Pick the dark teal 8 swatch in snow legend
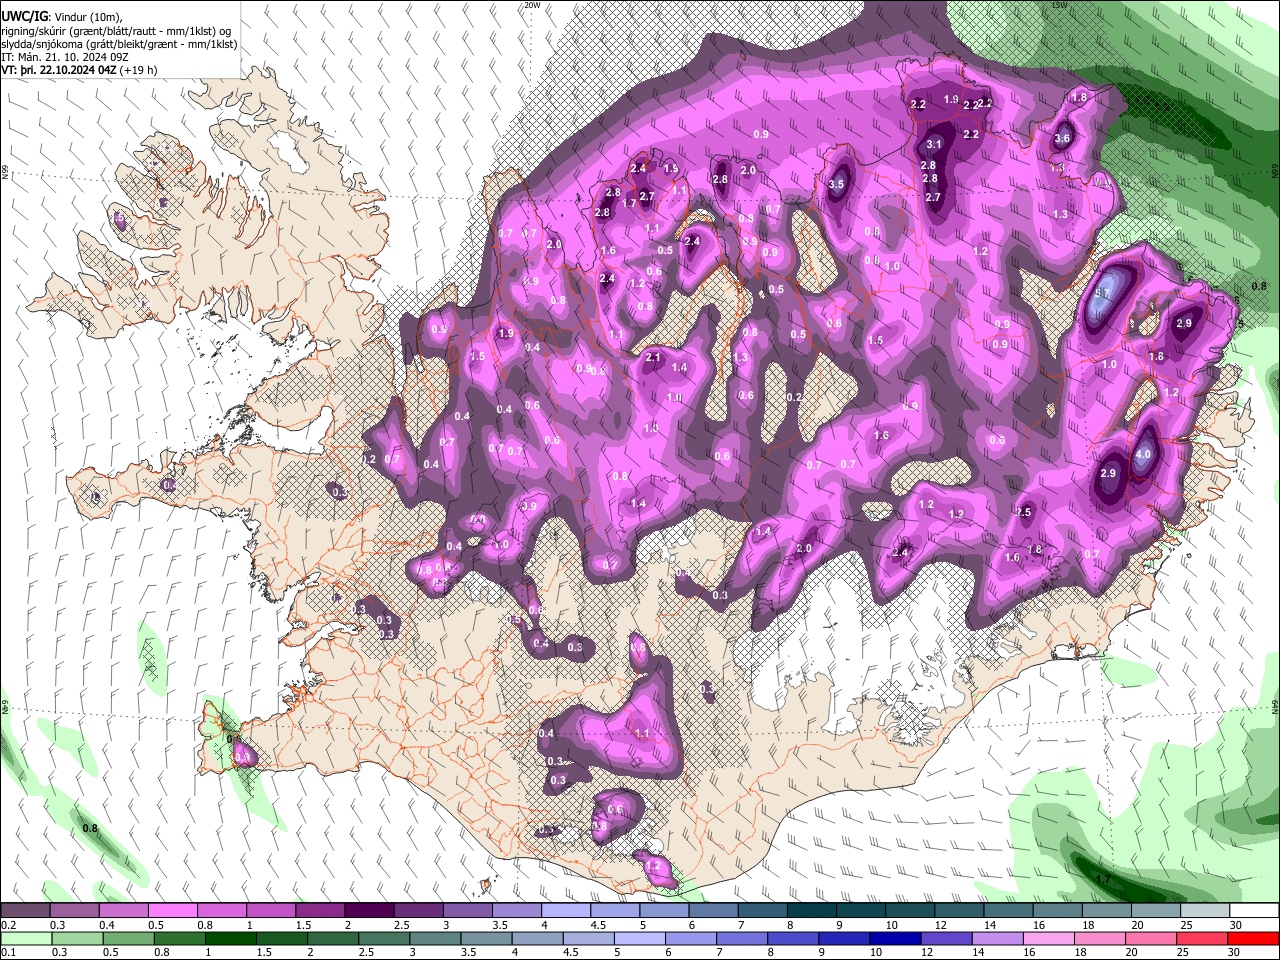 (x=812, y=910)
